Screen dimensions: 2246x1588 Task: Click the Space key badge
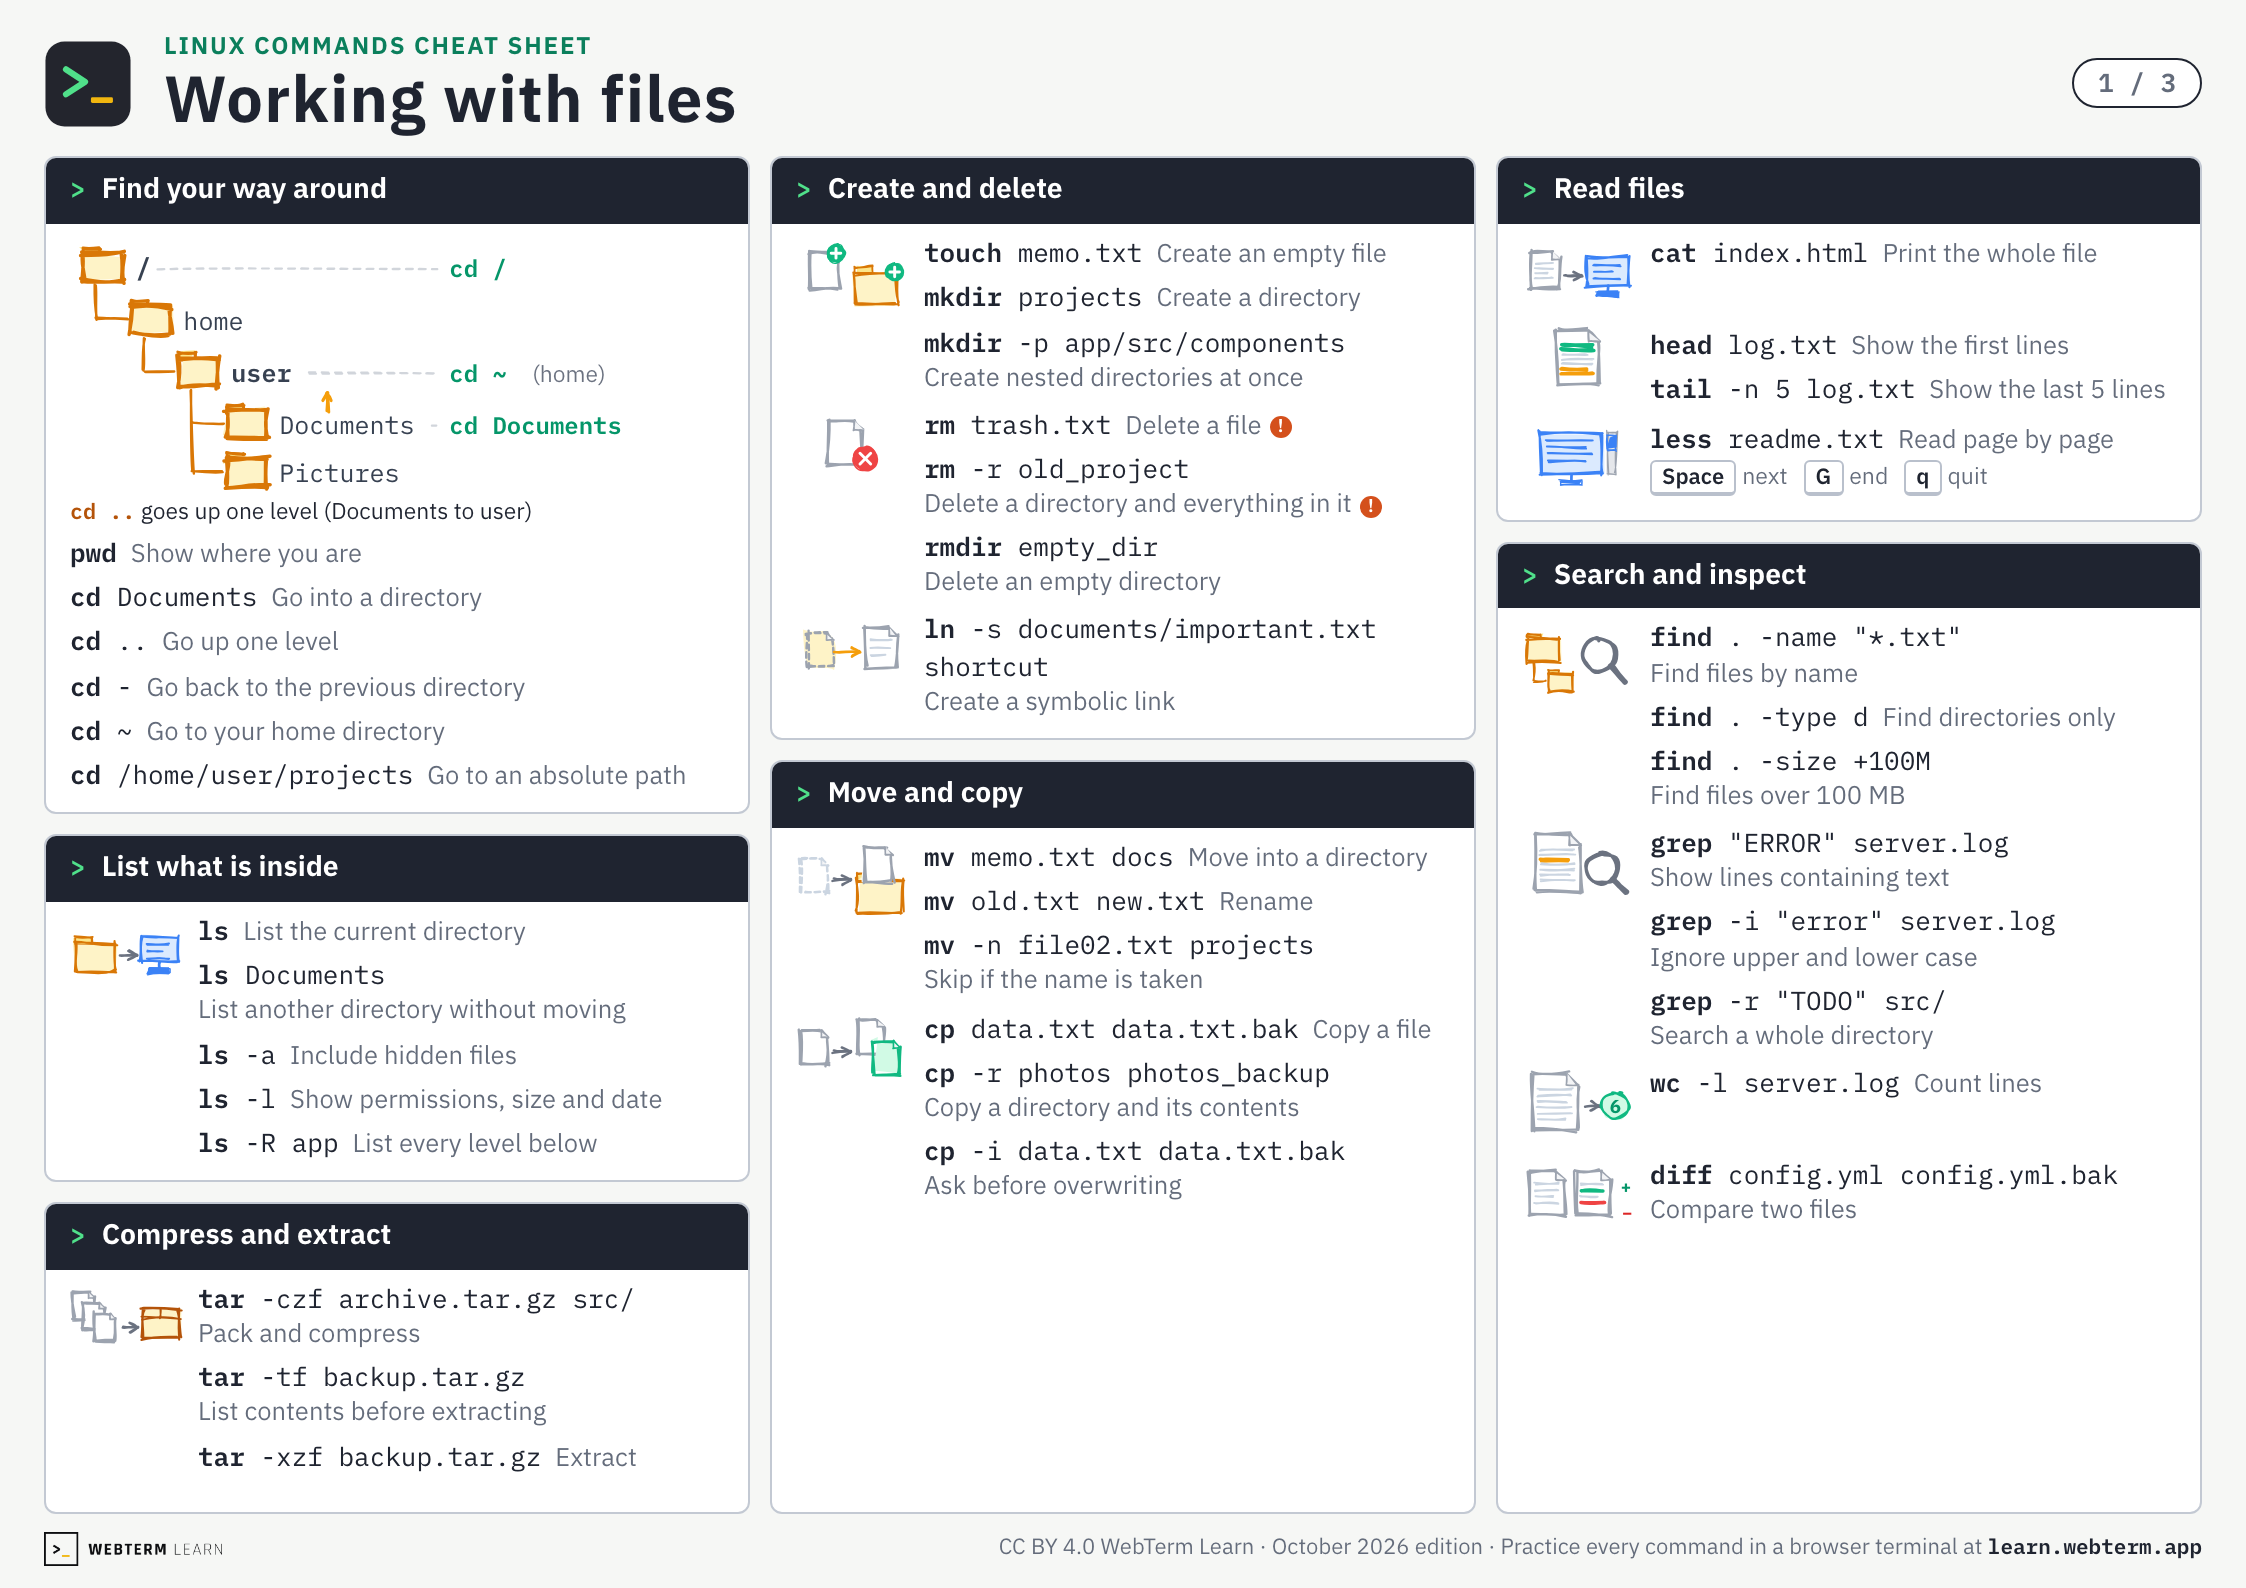tap(1692, 477)
